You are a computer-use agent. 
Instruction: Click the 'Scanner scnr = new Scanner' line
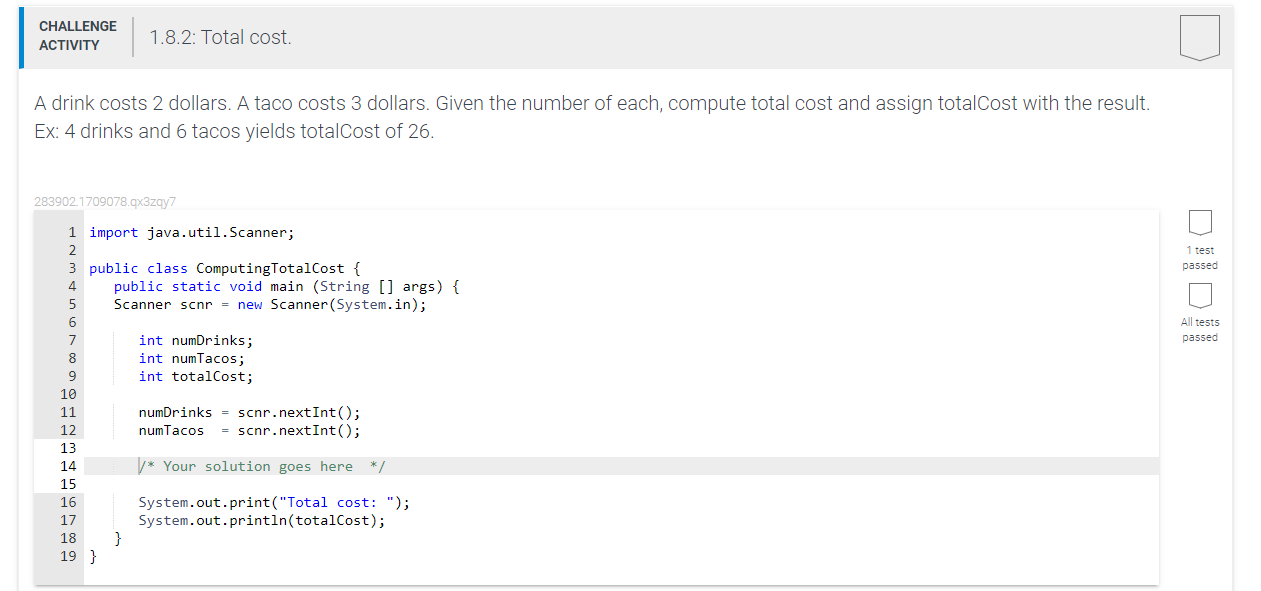tap(269, 304)
